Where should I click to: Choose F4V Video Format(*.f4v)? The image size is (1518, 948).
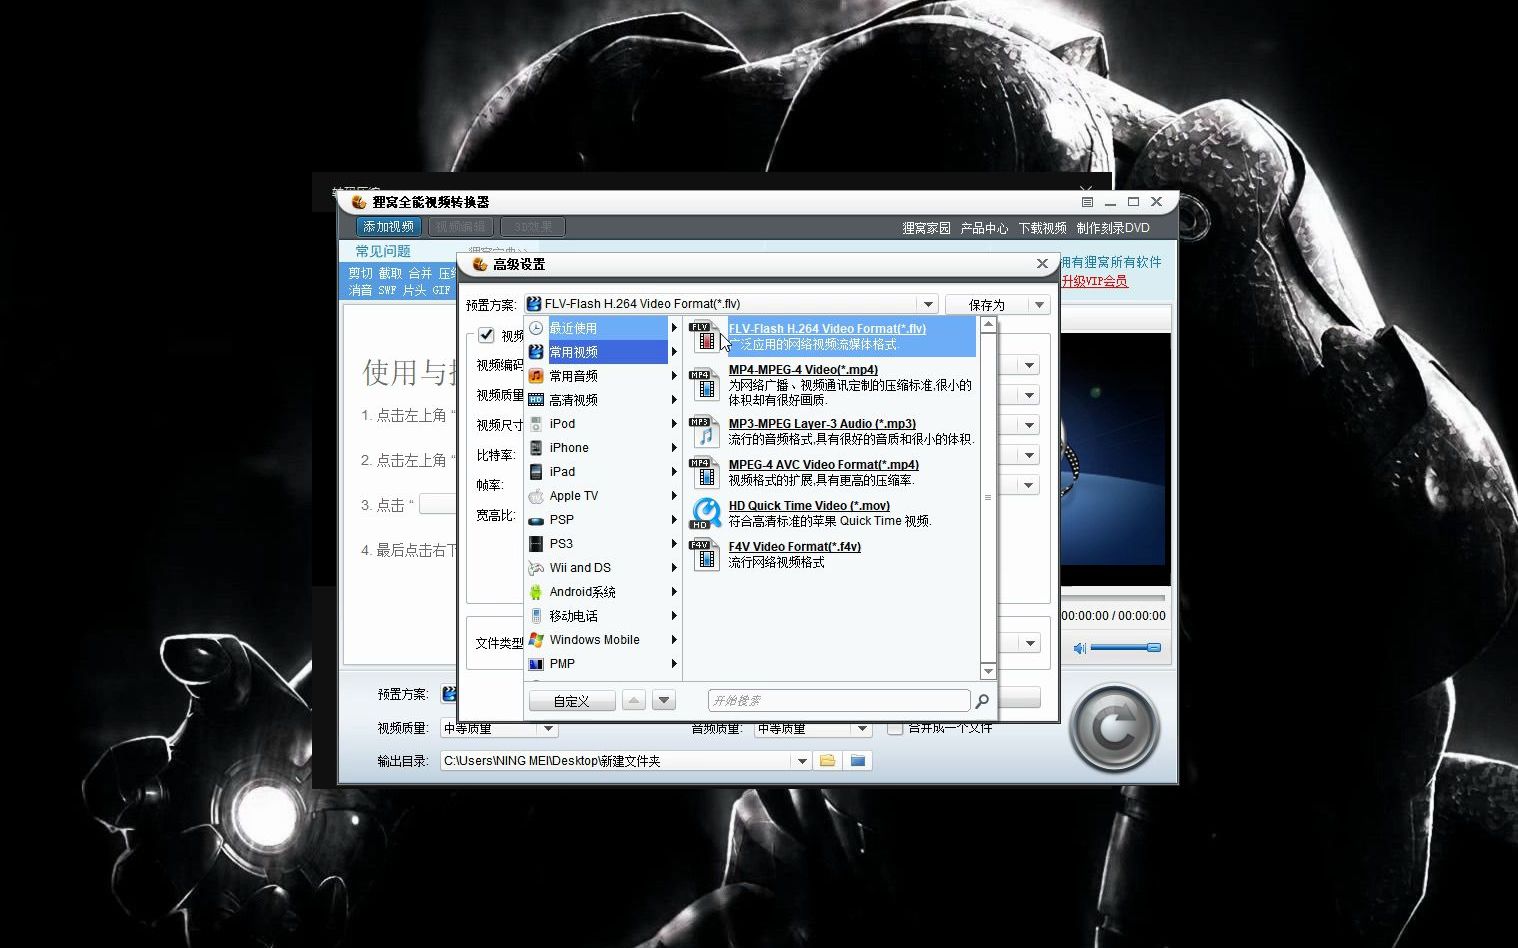[795, 547]
